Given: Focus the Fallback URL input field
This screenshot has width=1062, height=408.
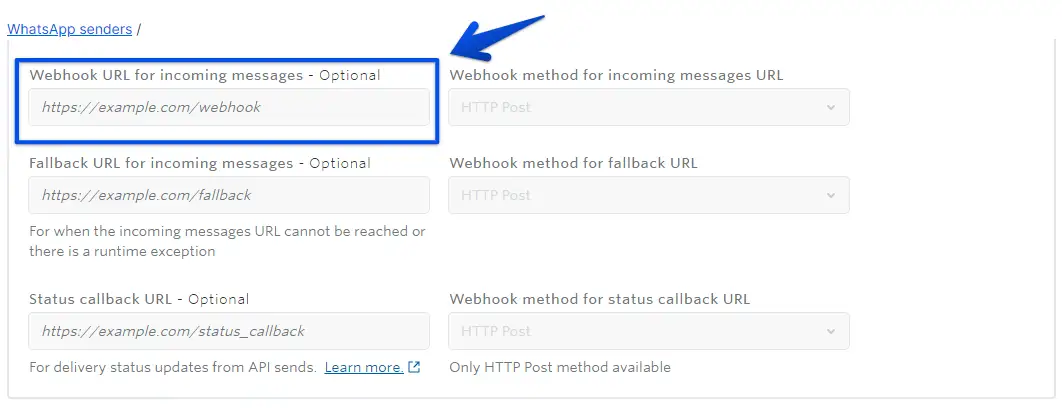Looking at the screenshot, I should pyautogui.click(x=229, y=195).
